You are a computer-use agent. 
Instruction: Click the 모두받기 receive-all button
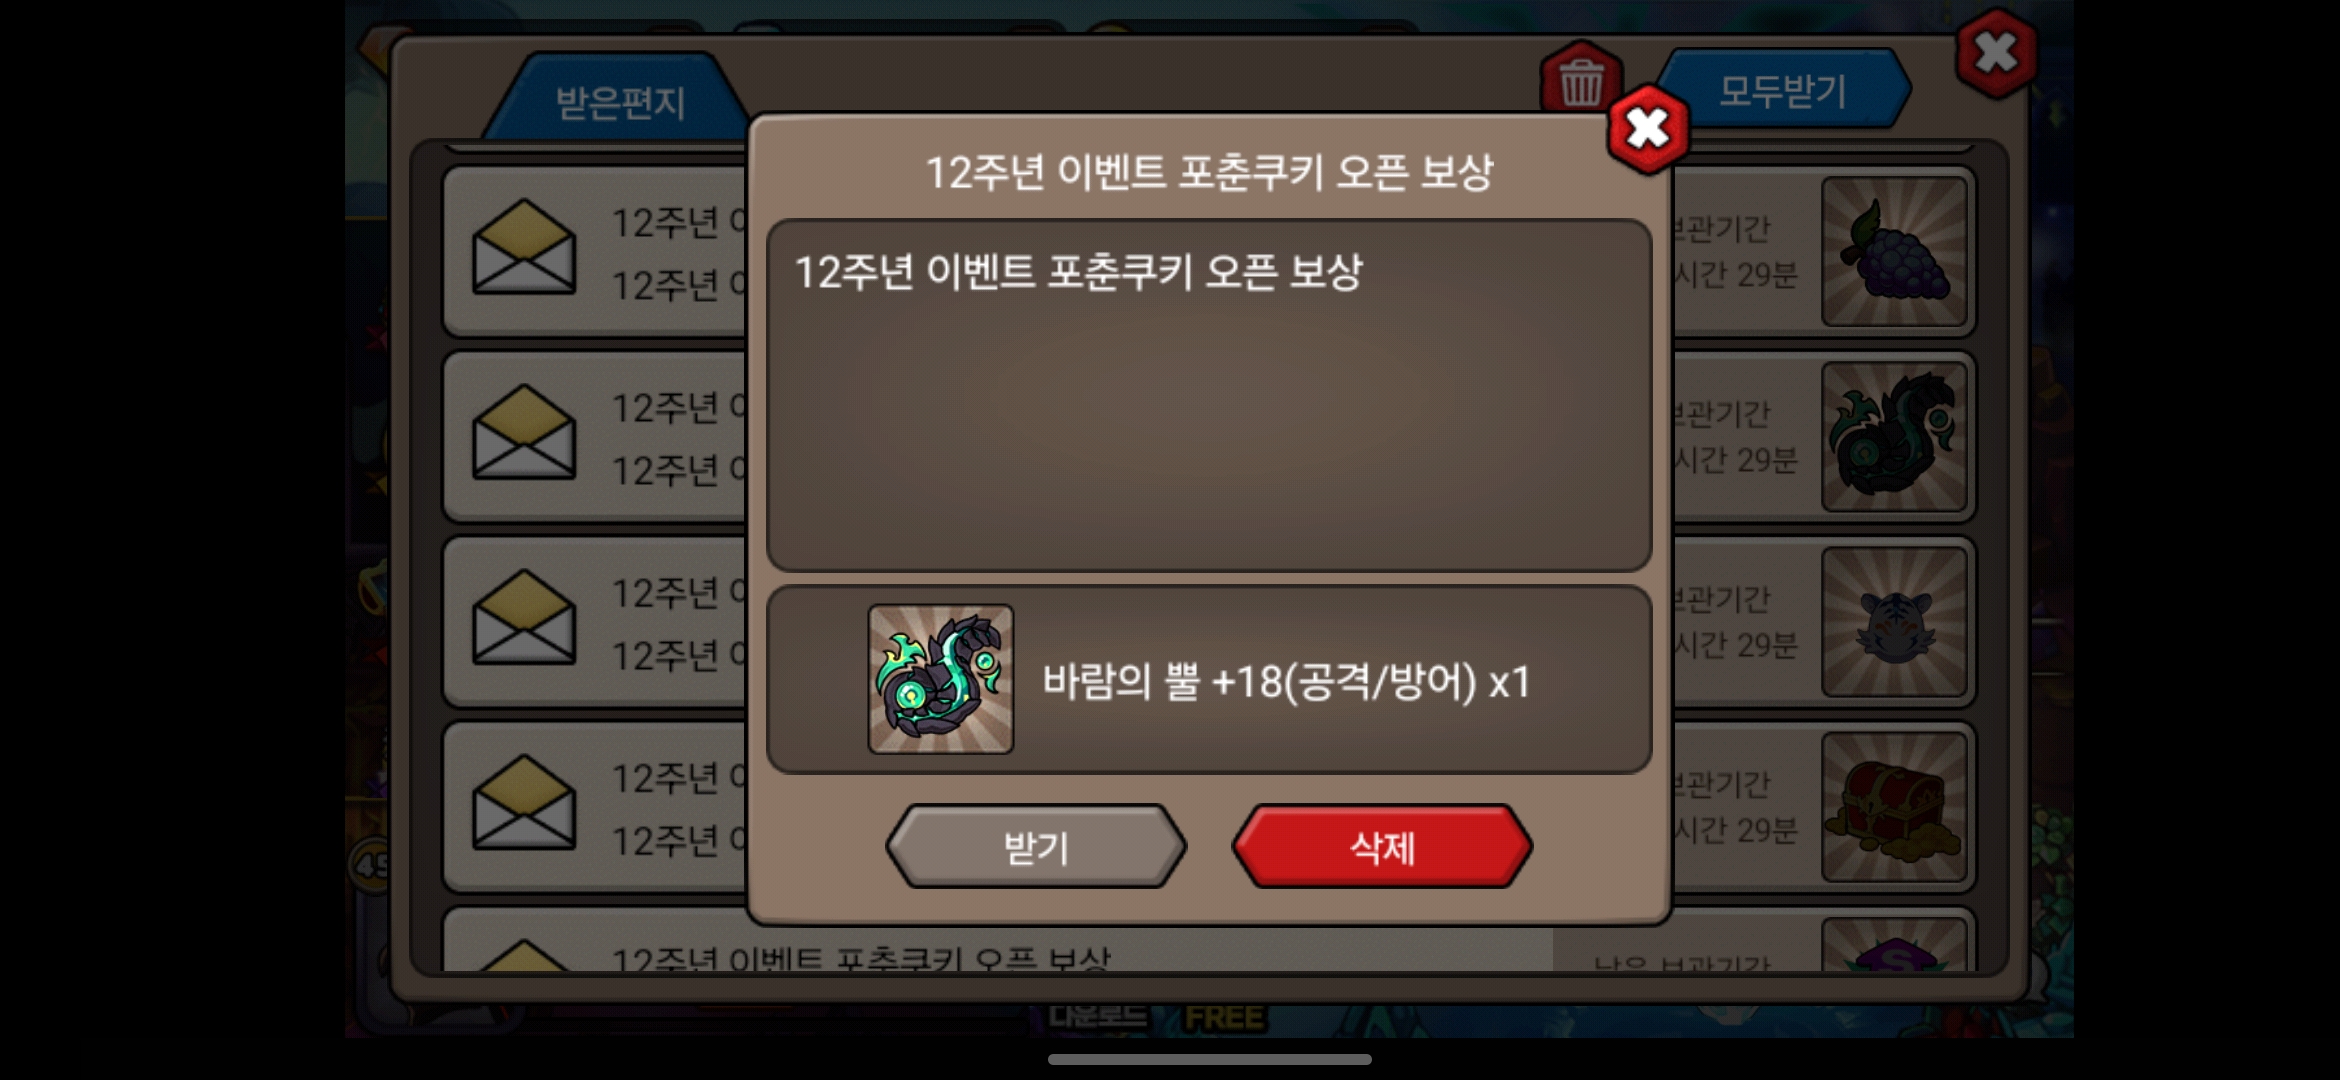pos(1783,90)
